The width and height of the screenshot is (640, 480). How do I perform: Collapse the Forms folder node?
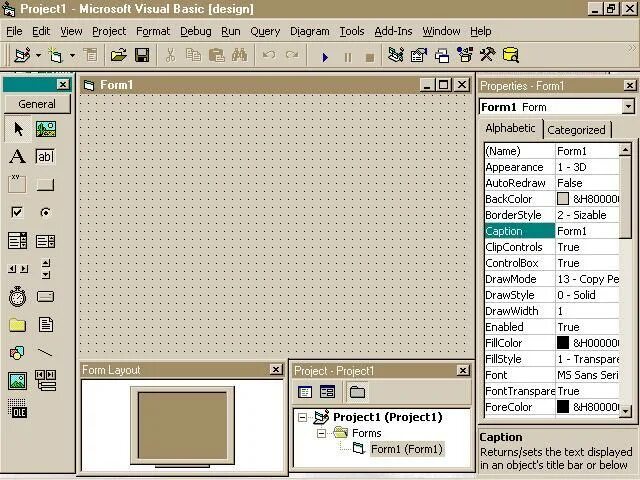pyautogui.click(x=322, y=433)
